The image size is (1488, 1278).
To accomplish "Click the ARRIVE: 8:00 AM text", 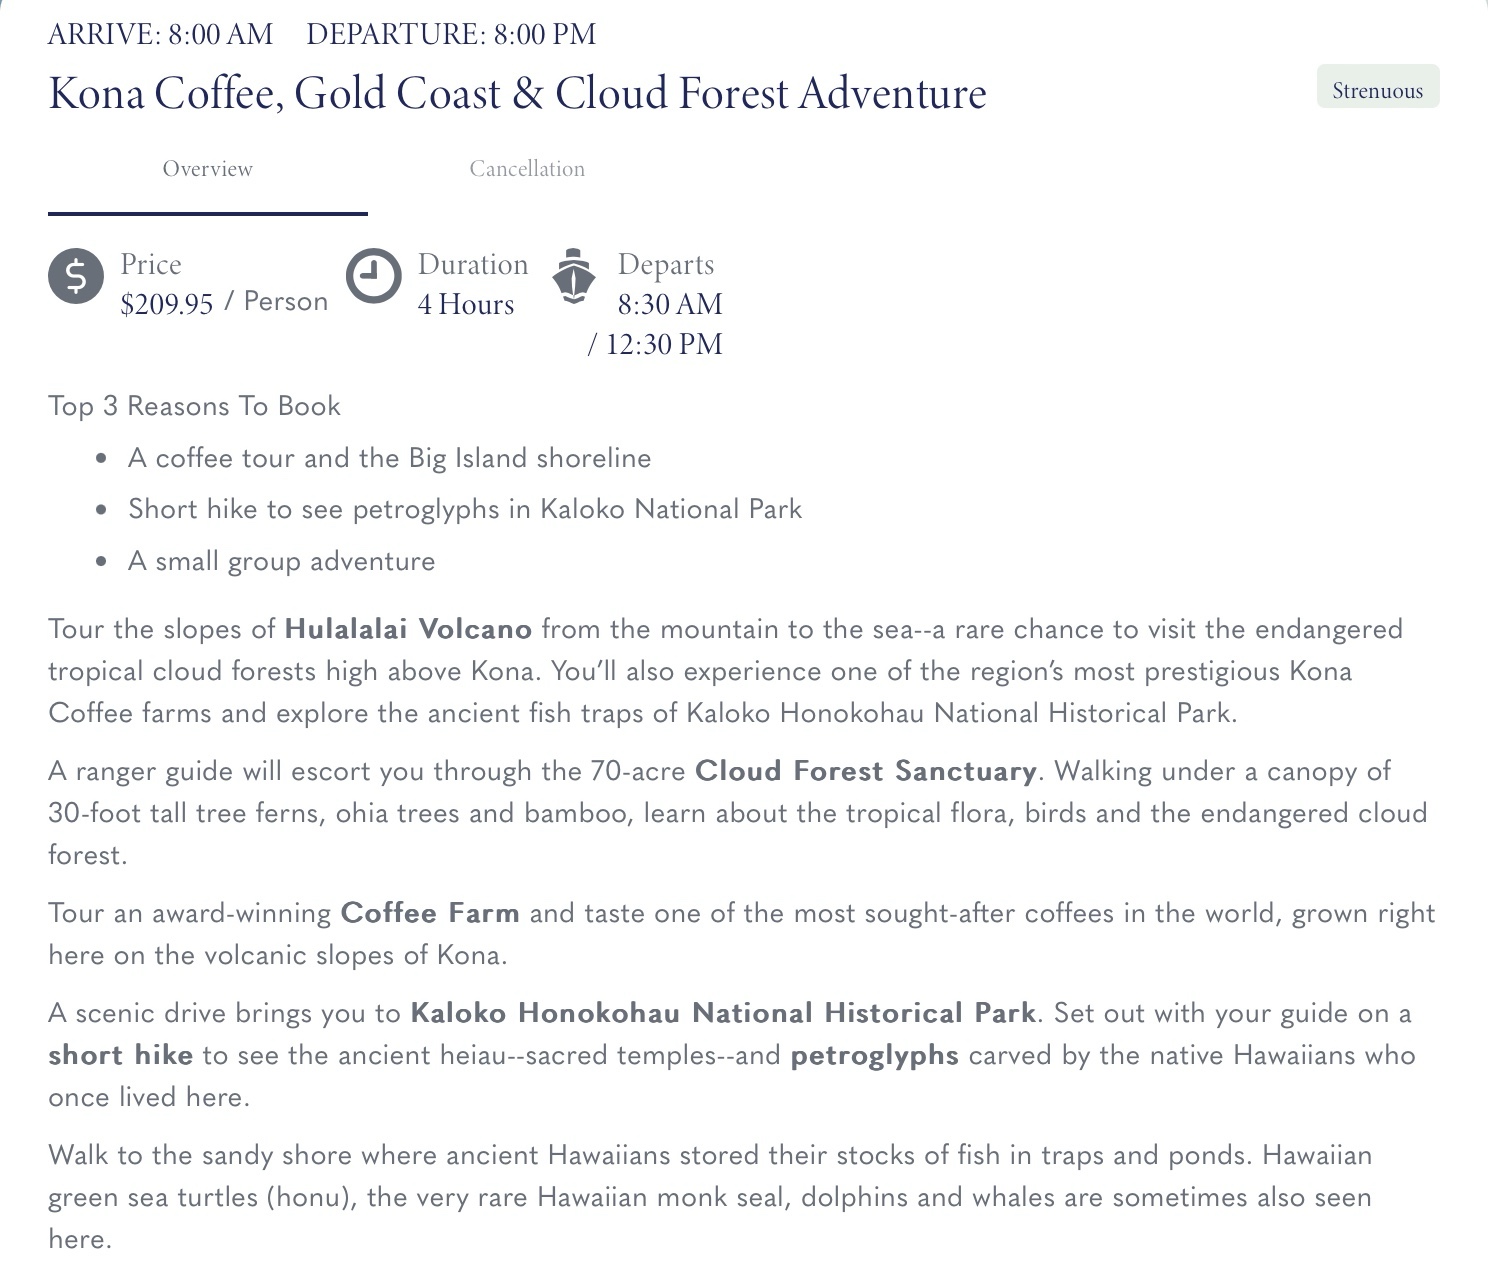I will (160, 34).
